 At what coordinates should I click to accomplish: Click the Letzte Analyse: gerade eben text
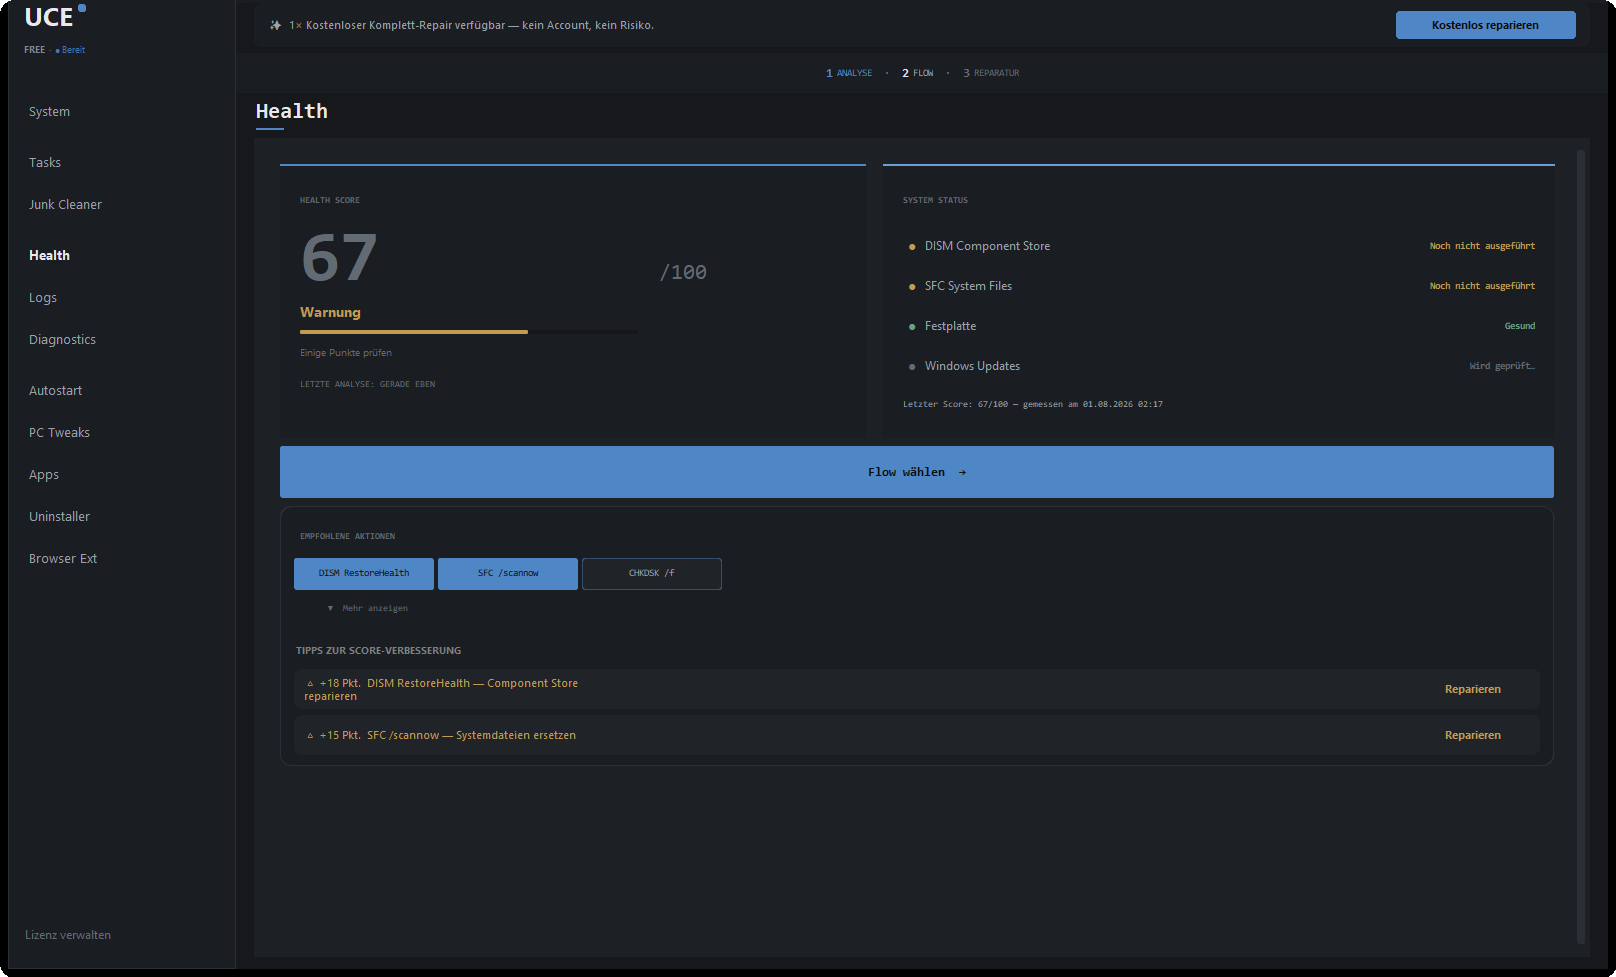pos(368,384)
